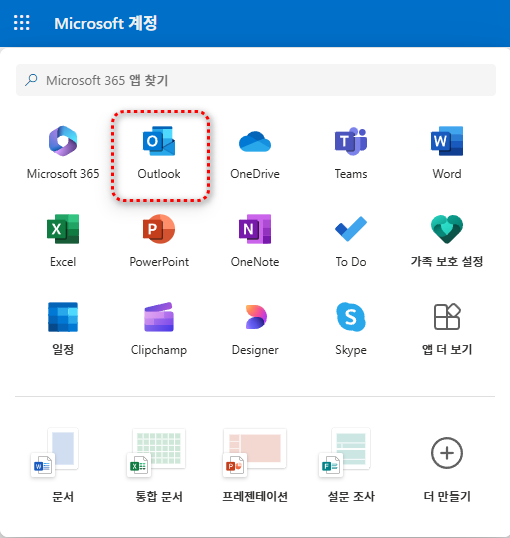Screen dimensions: 510x538
Task: Click the Microsoft 계정 header title
Action: [x=106, y=23]
